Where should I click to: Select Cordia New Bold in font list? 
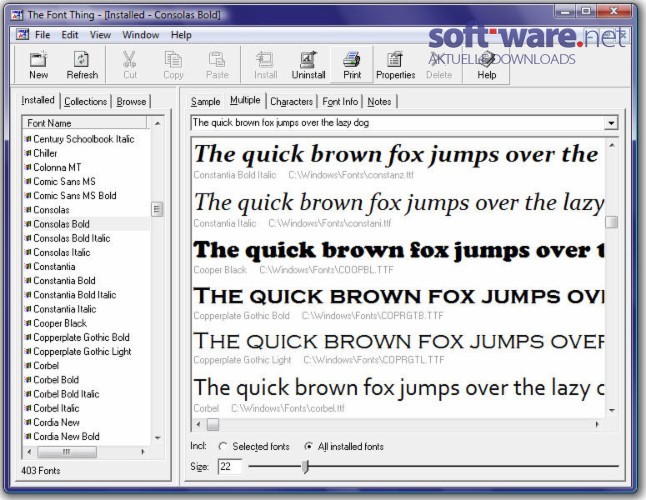point(66,437)
